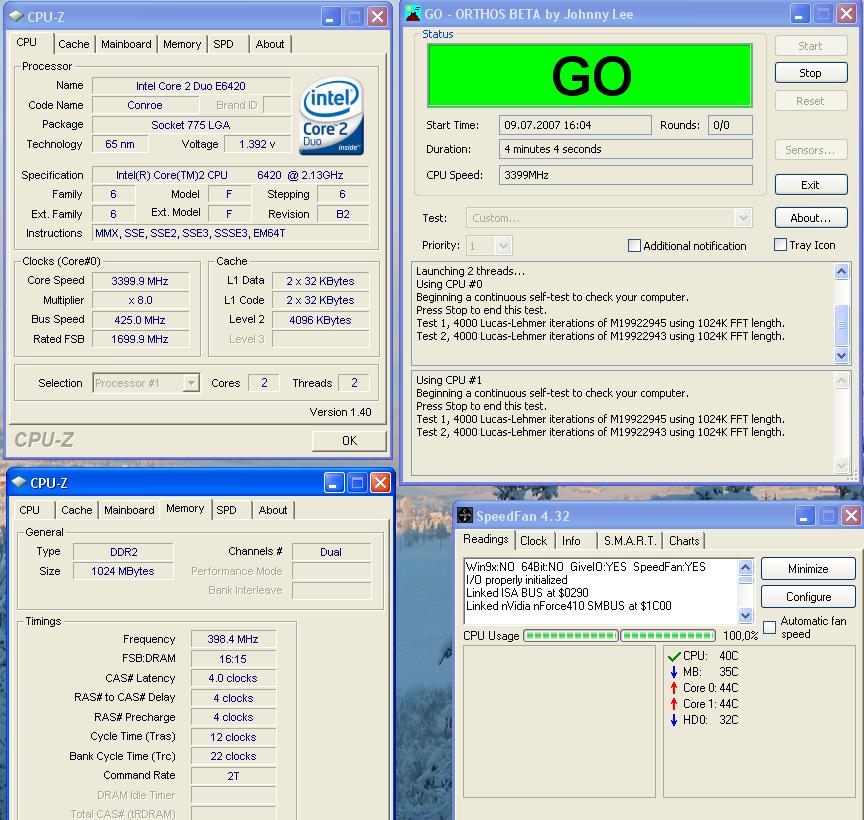Screen dimensions: 864x820
Task: Click the FSB:DRAM value 16:15
Action: [x=233, y=659]
